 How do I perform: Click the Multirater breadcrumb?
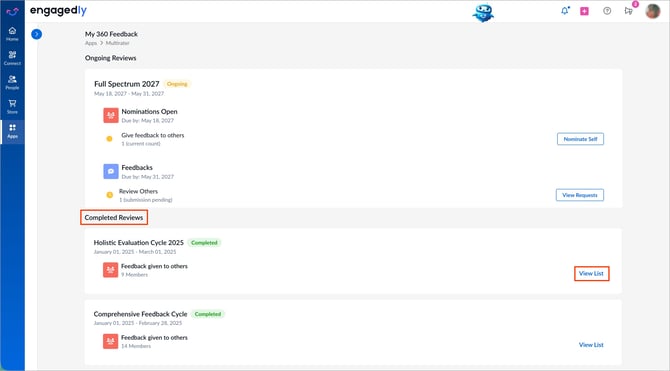coord(118,43)
